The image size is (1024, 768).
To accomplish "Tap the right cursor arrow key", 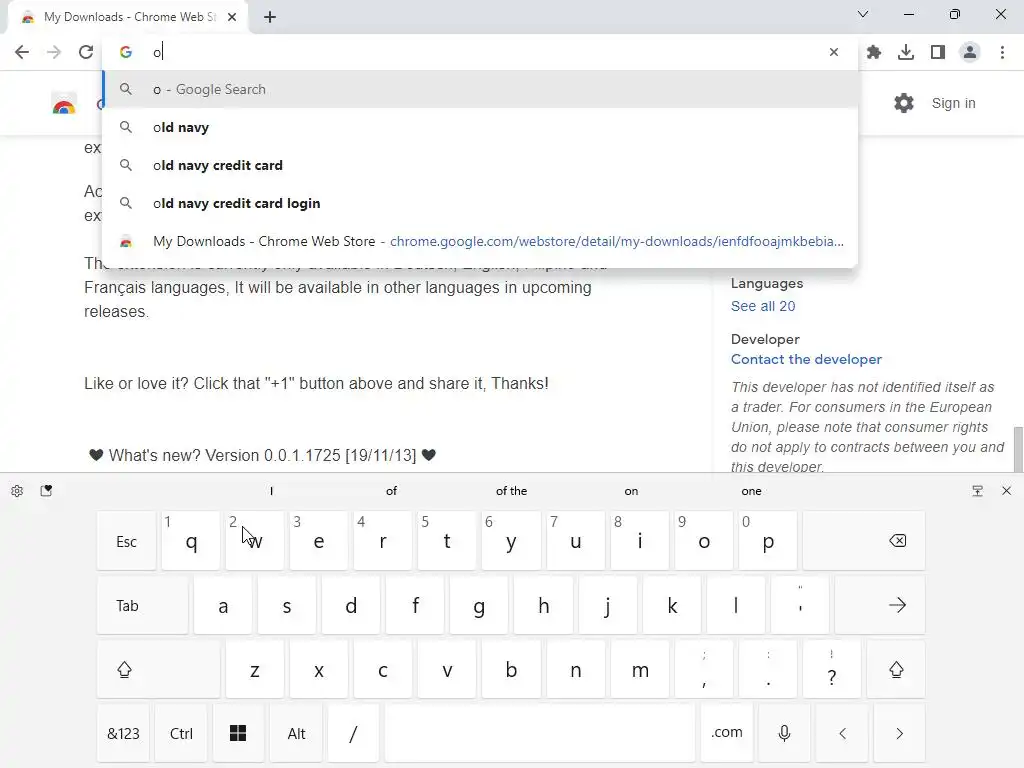I will pos(899,733).
